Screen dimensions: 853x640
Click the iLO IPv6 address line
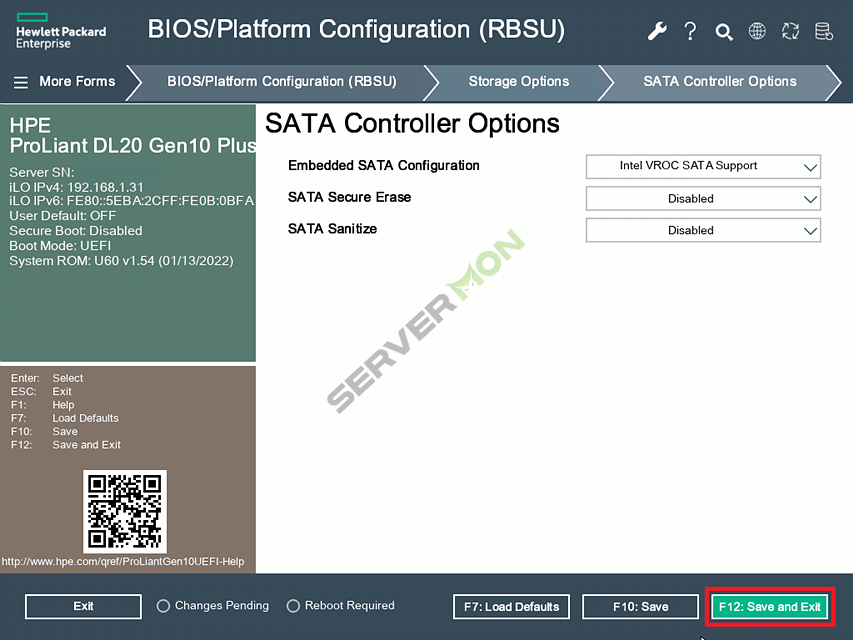pos(132,201)
